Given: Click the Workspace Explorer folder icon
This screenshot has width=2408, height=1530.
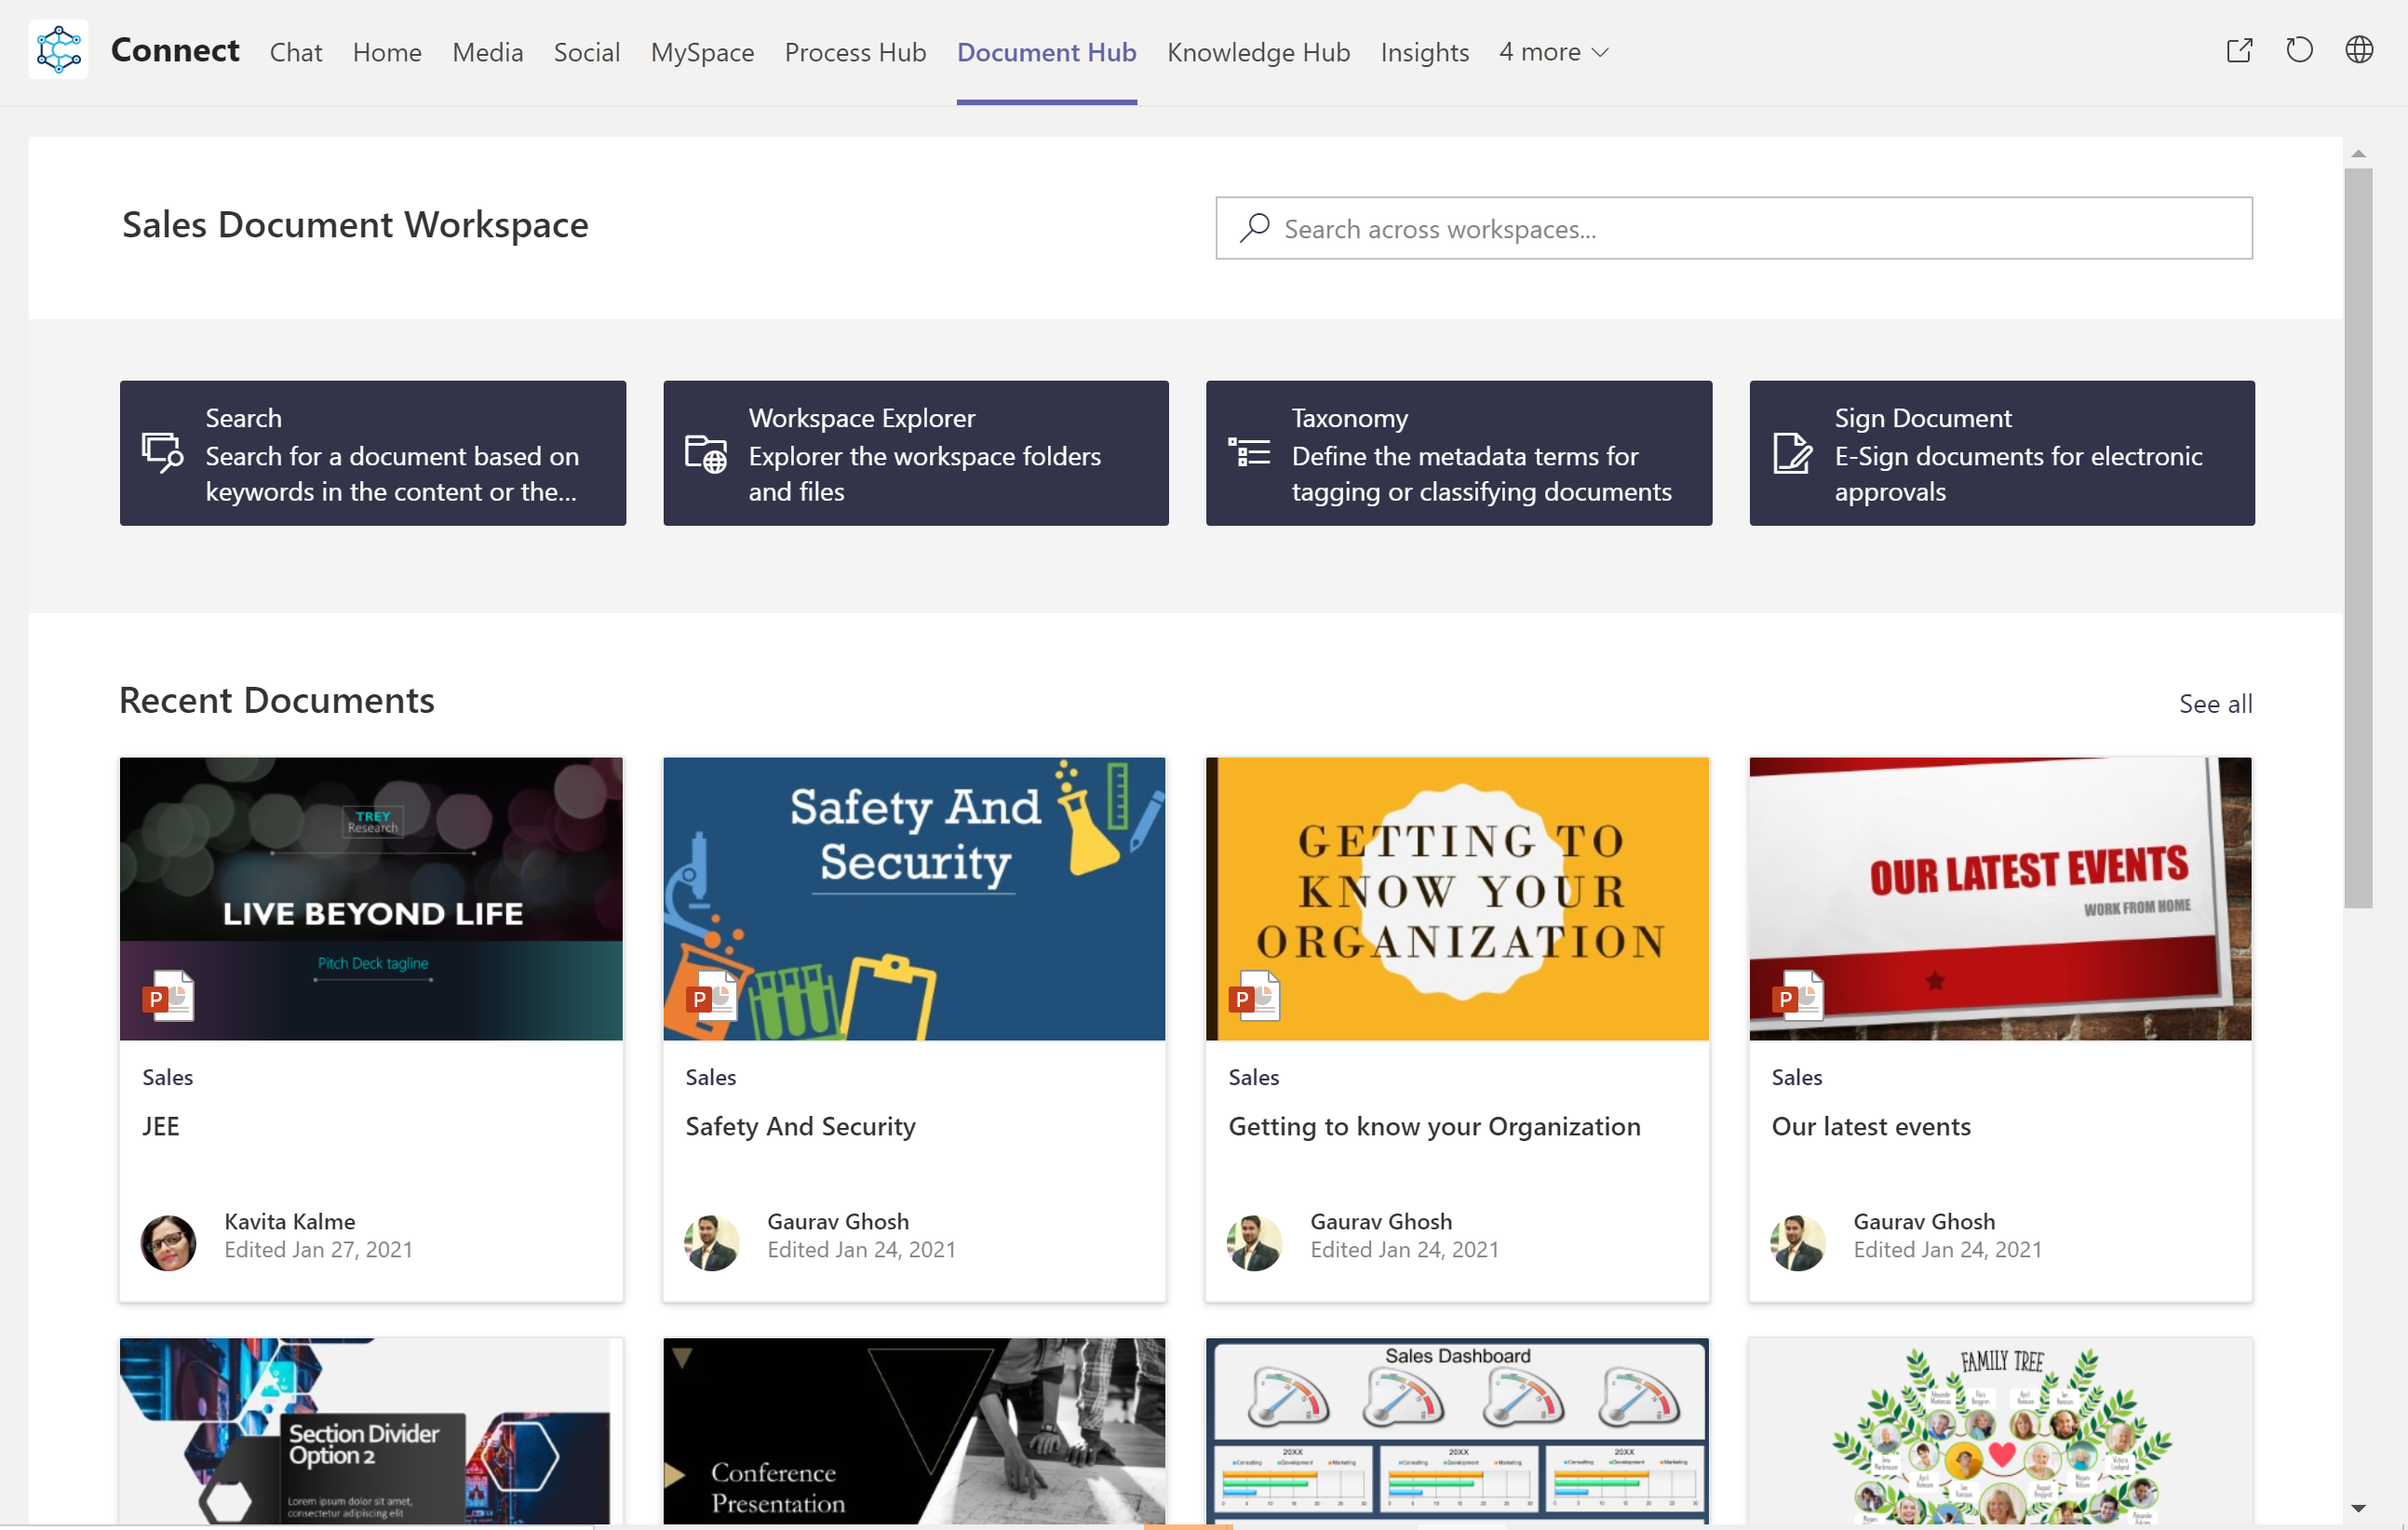Looking at the screenshot, I should tap(705, 454).
